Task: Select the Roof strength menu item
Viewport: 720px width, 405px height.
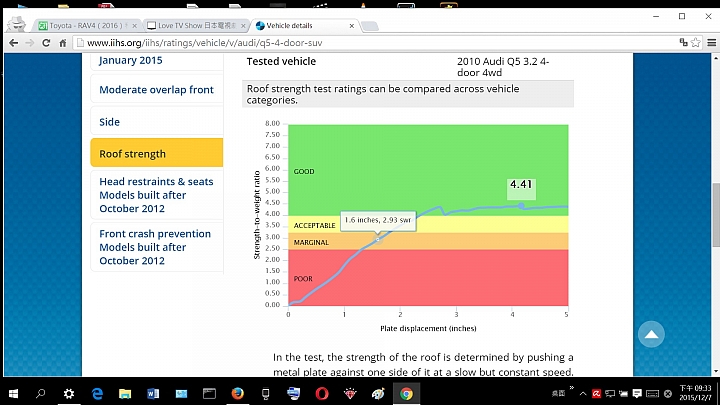Action: [x=157, y=153]
